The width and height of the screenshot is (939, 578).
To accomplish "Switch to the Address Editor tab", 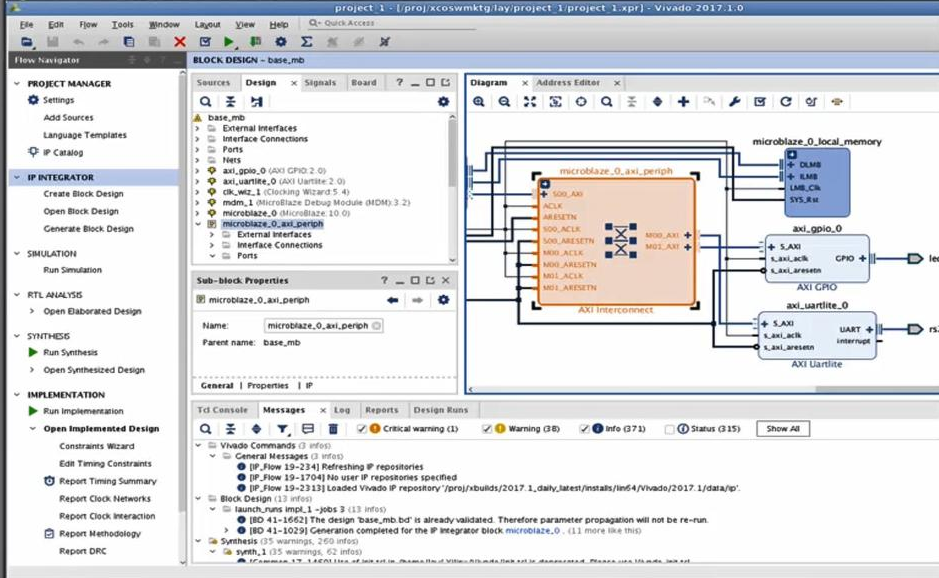I will coord(568,83).
